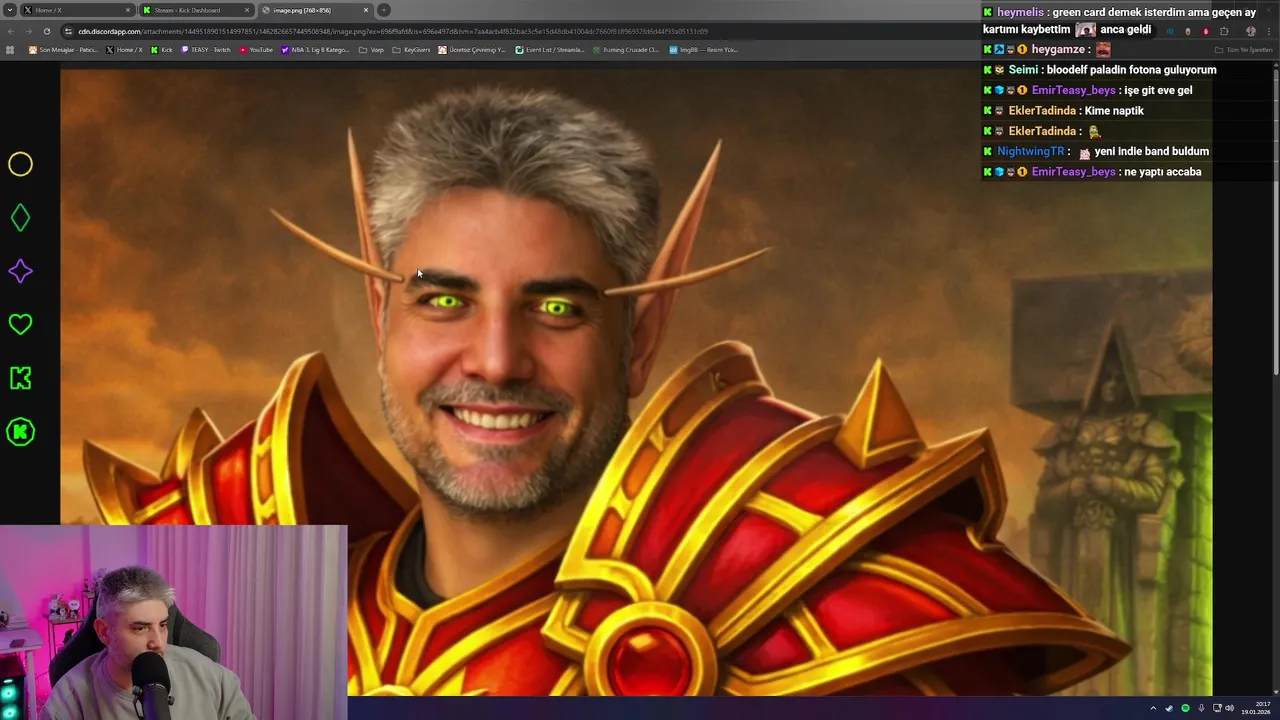
Task: Open the apps grid in bookmarks bar
Action: (x=10, y=49)
